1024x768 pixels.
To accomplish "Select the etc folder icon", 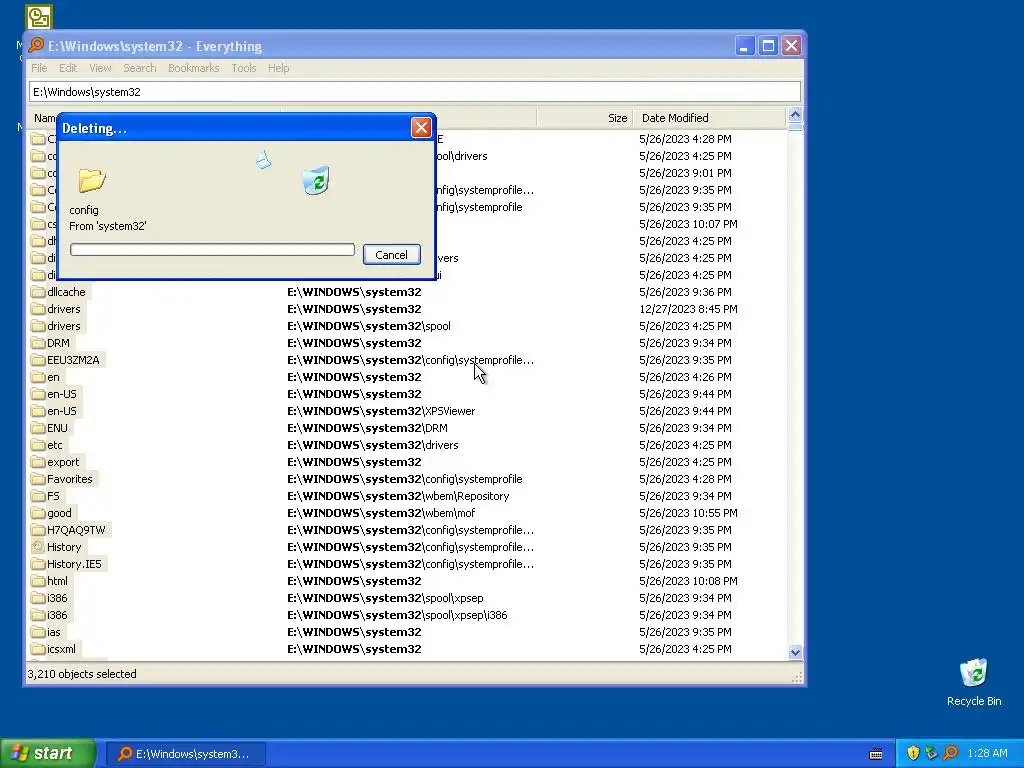I will (x=38, y=445).
